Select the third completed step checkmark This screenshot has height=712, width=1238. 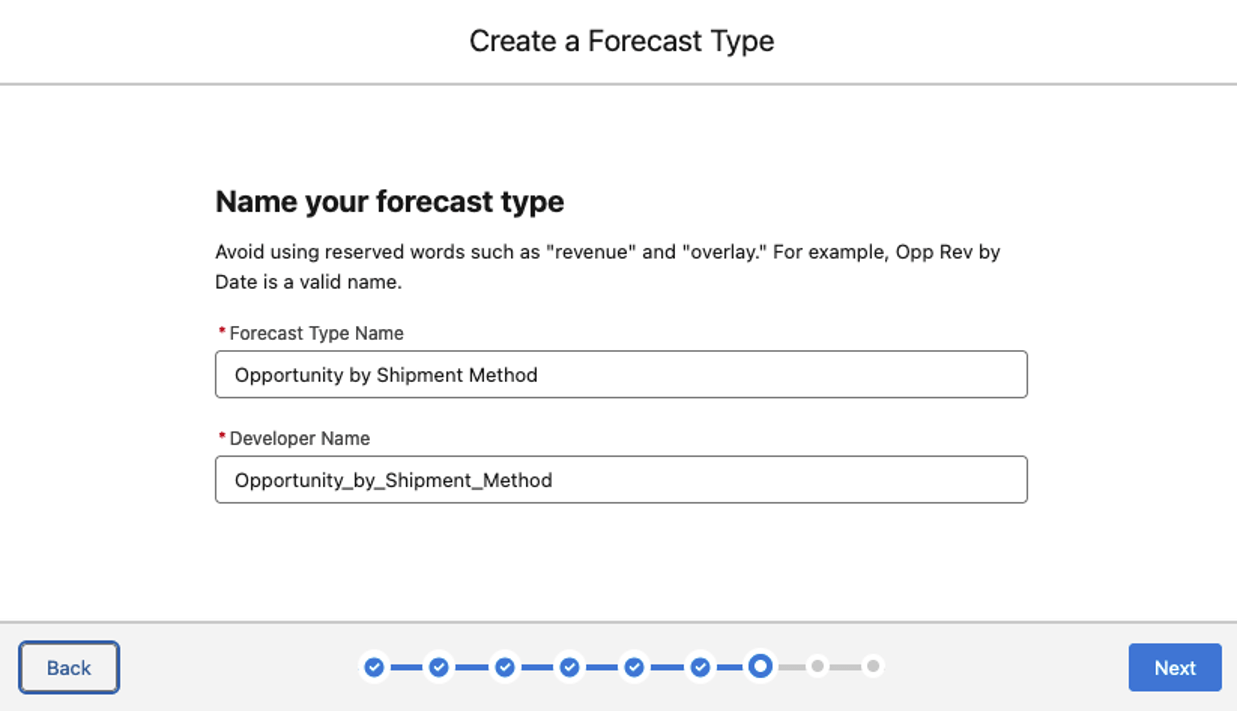click(x=505, y=667)
